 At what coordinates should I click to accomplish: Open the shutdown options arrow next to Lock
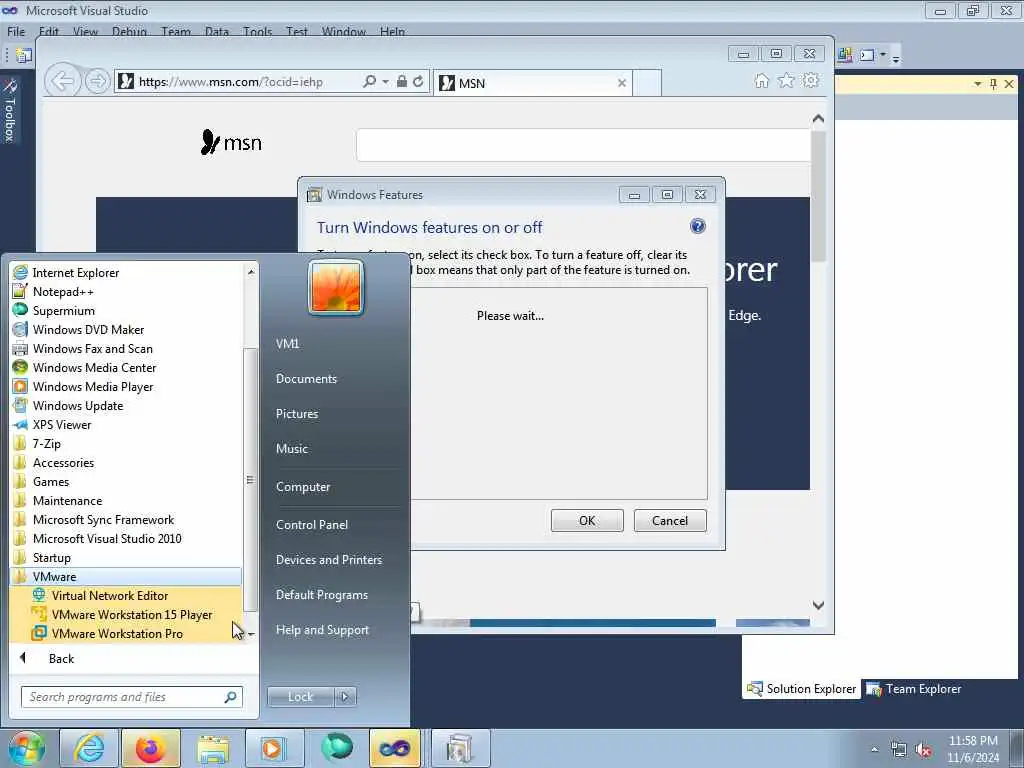[x=345, y=697]
